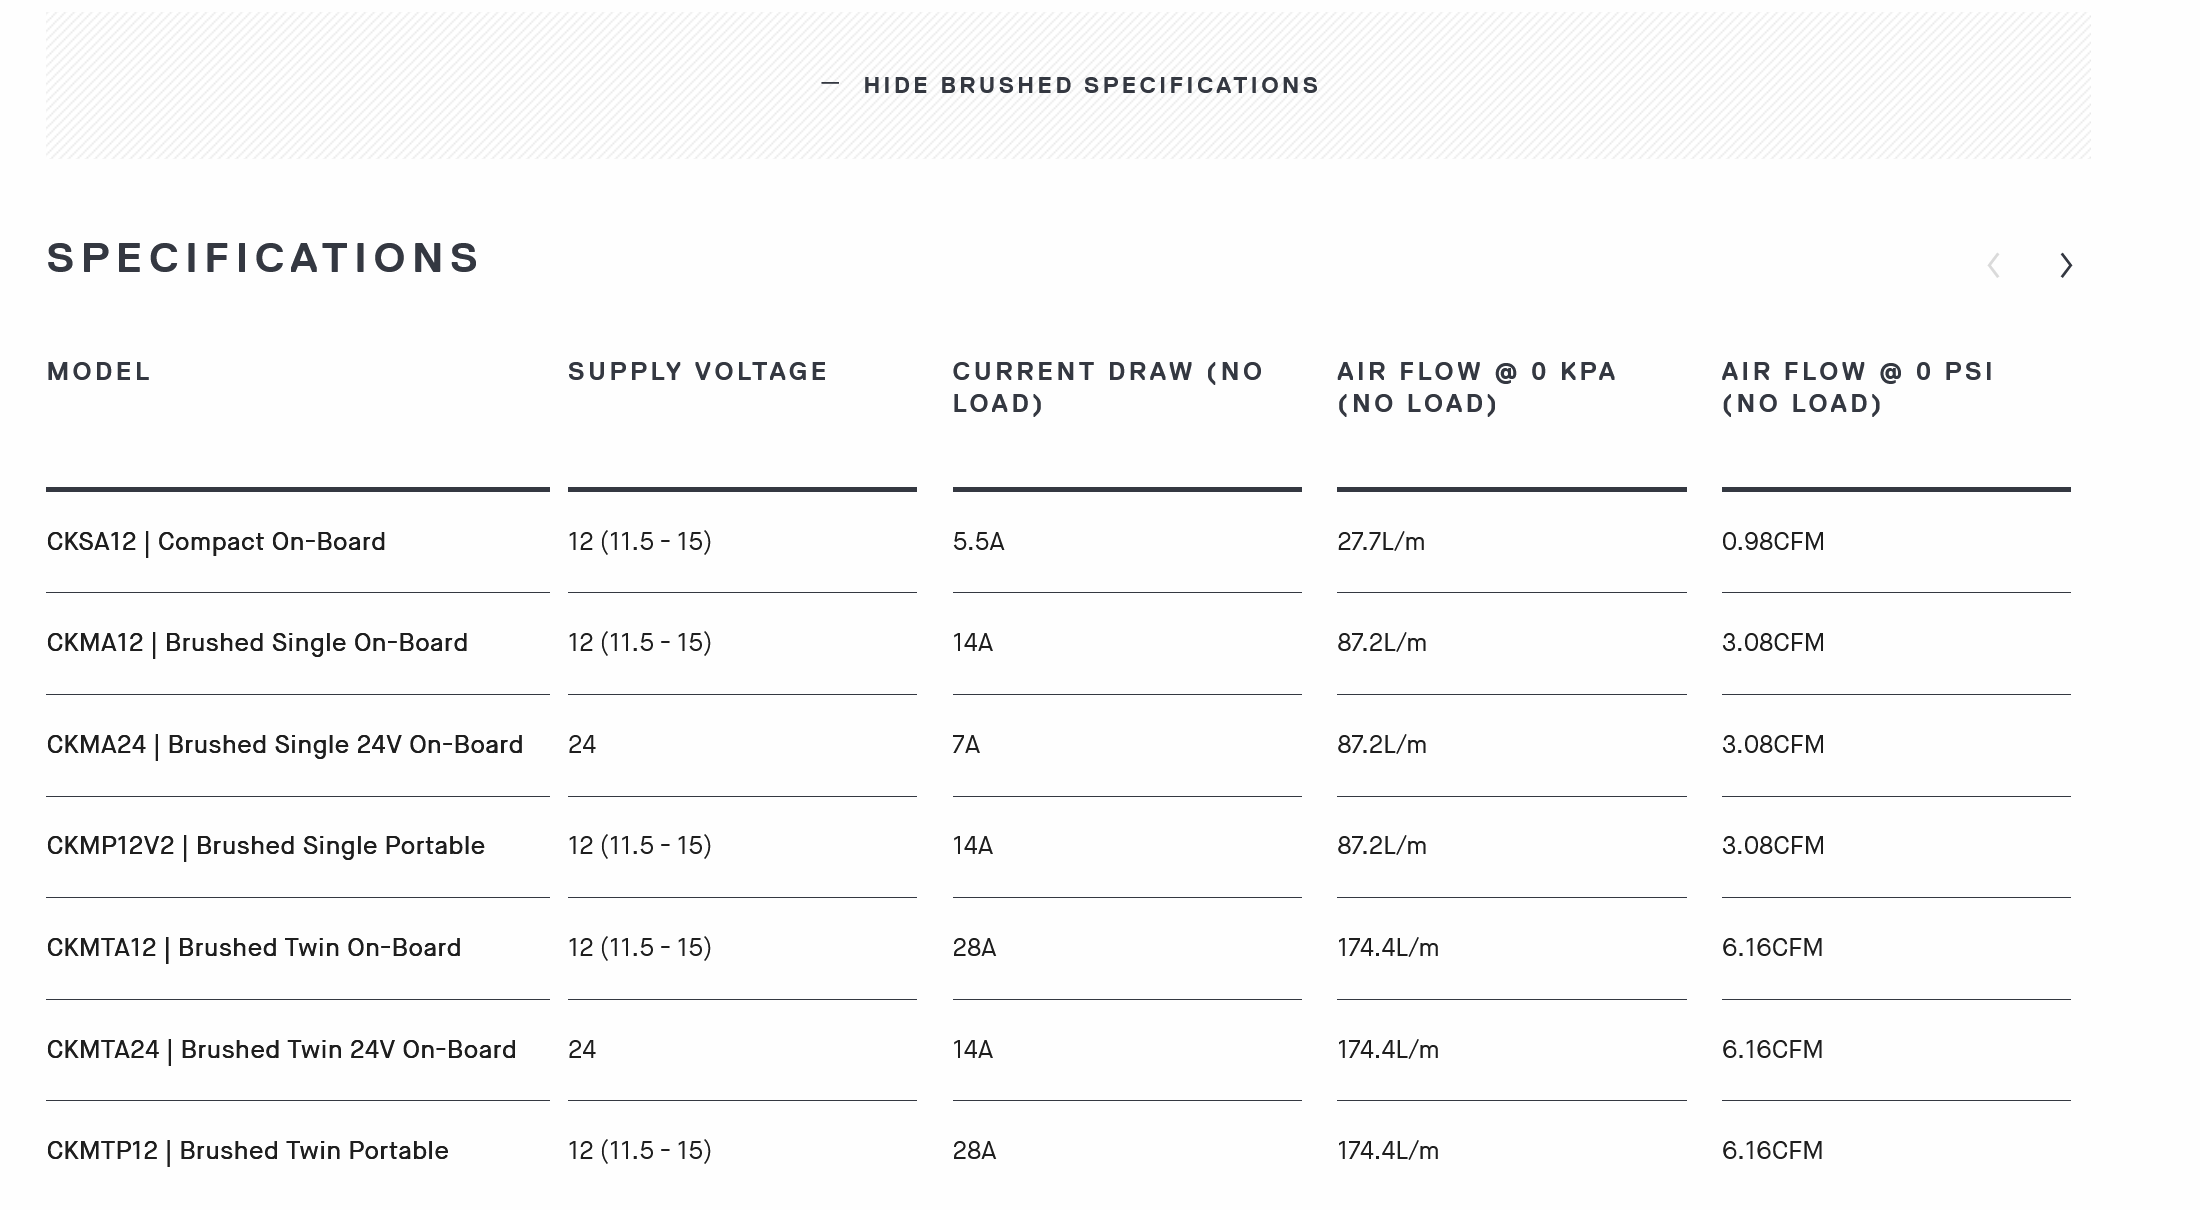The height and width of the screenshot is (1210, 2200).
Task: Click the minus icon beside Hide Brushed Specifications
Action: (830, 84)
